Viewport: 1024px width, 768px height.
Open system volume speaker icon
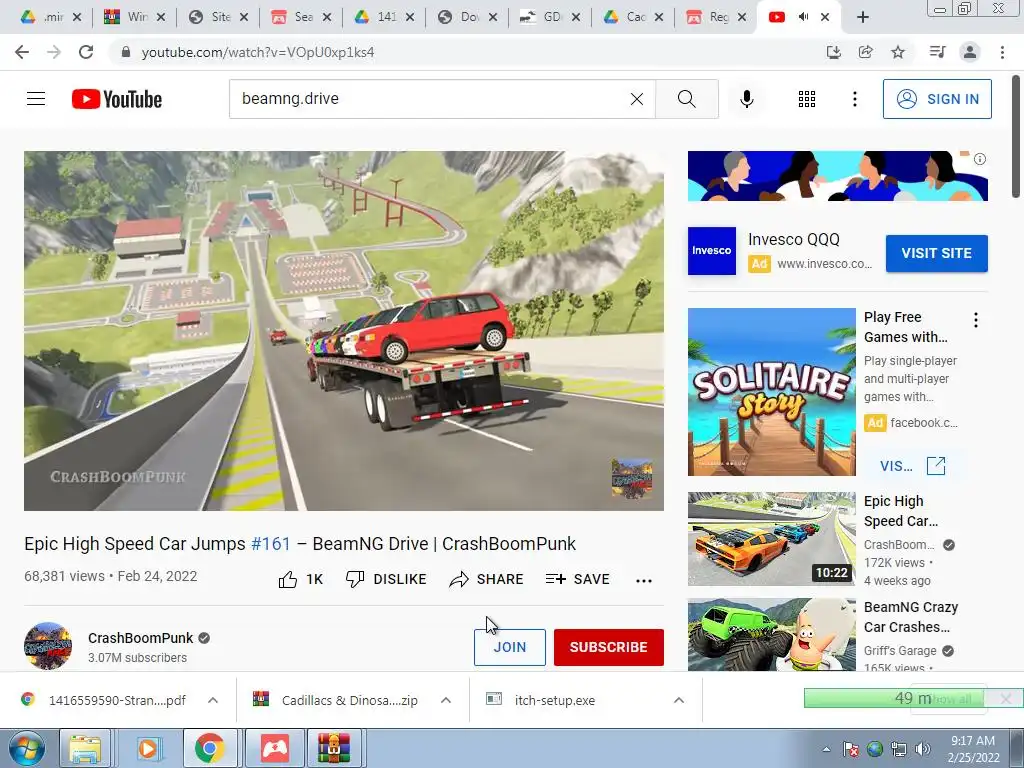coord(923,749)
